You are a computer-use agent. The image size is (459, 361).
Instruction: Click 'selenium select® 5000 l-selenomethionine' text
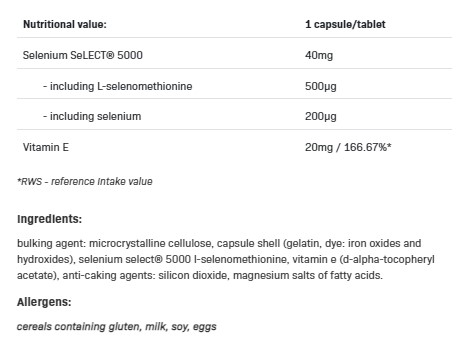click(182, 259)
